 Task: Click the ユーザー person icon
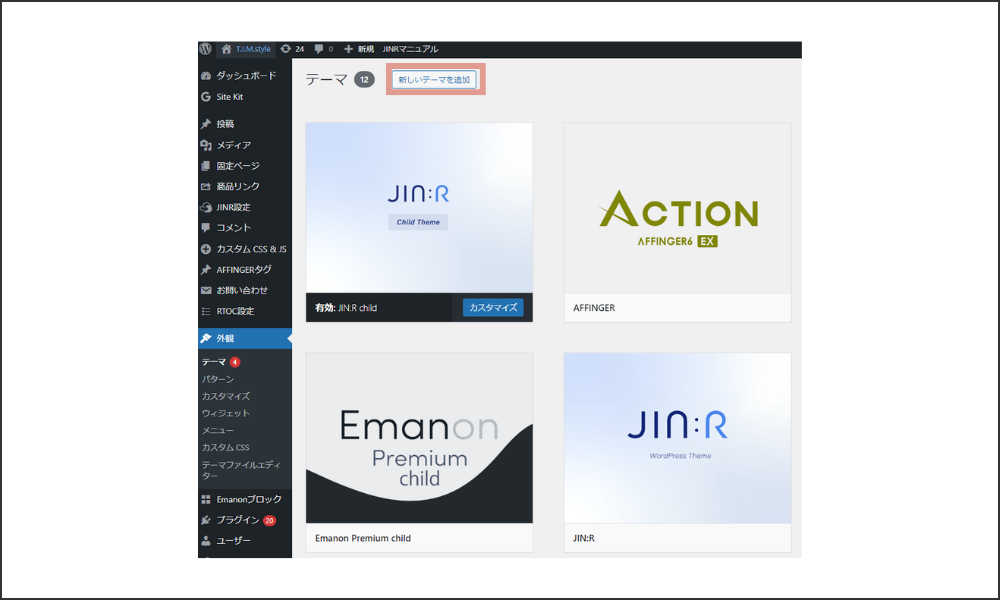206,541
